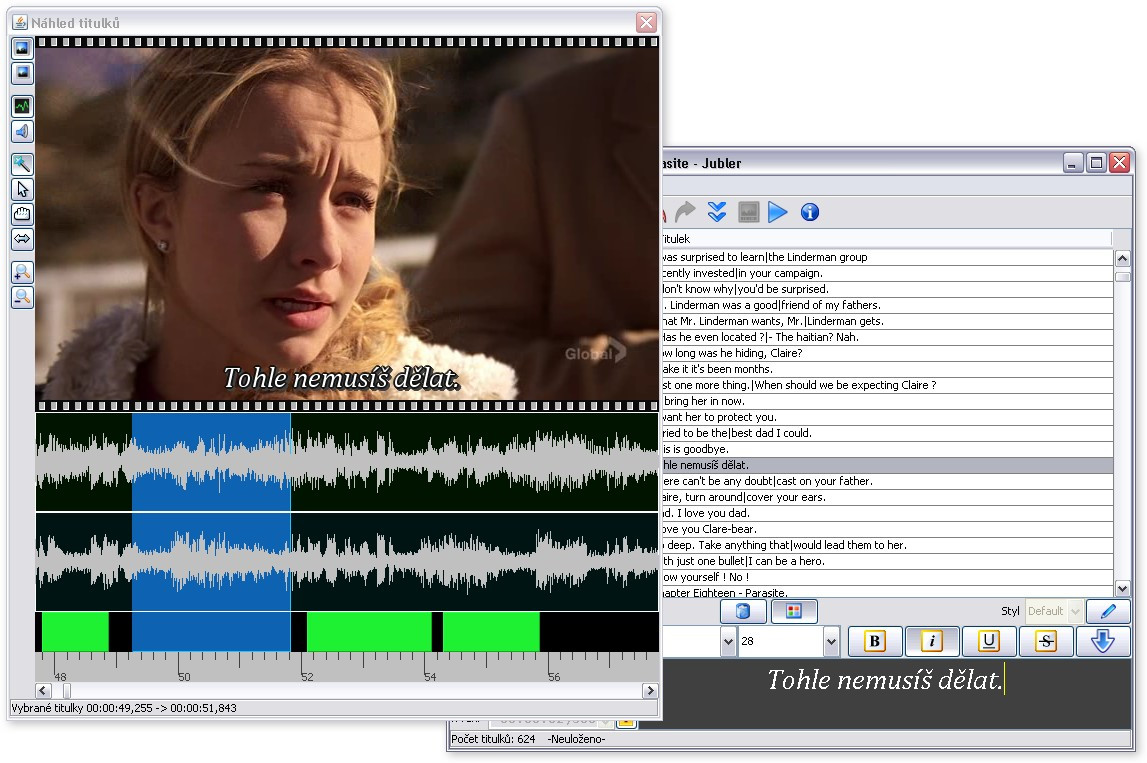Click the timeline scroll left arrow
The image size is (1147, 763).
[42, 691]
